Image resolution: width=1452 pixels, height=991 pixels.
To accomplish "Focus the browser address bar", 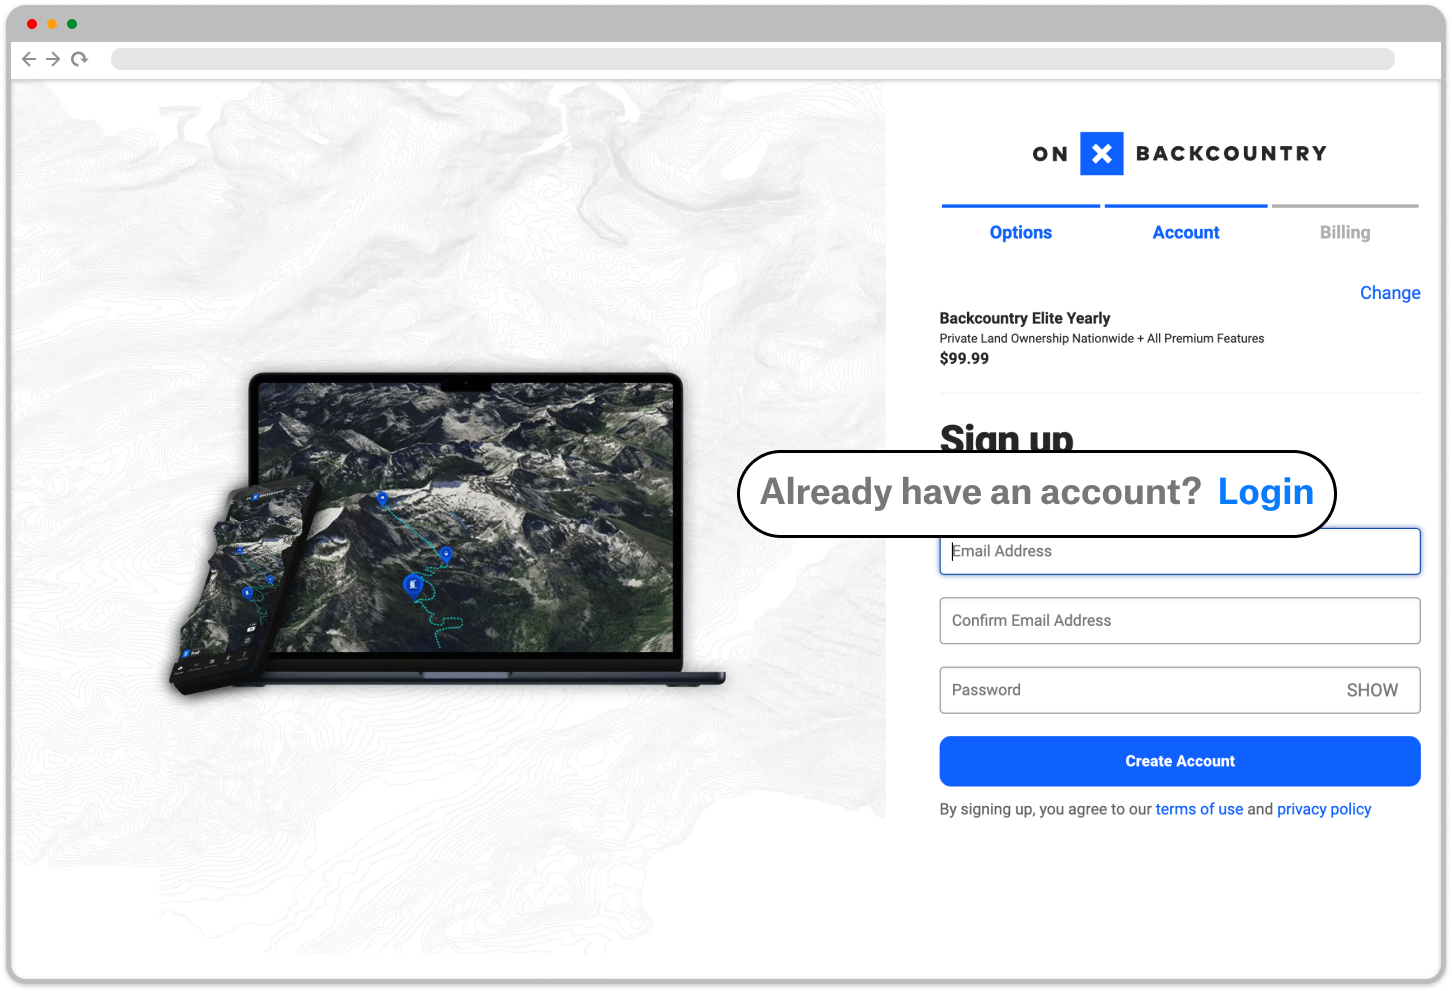I will click(752, 59).
